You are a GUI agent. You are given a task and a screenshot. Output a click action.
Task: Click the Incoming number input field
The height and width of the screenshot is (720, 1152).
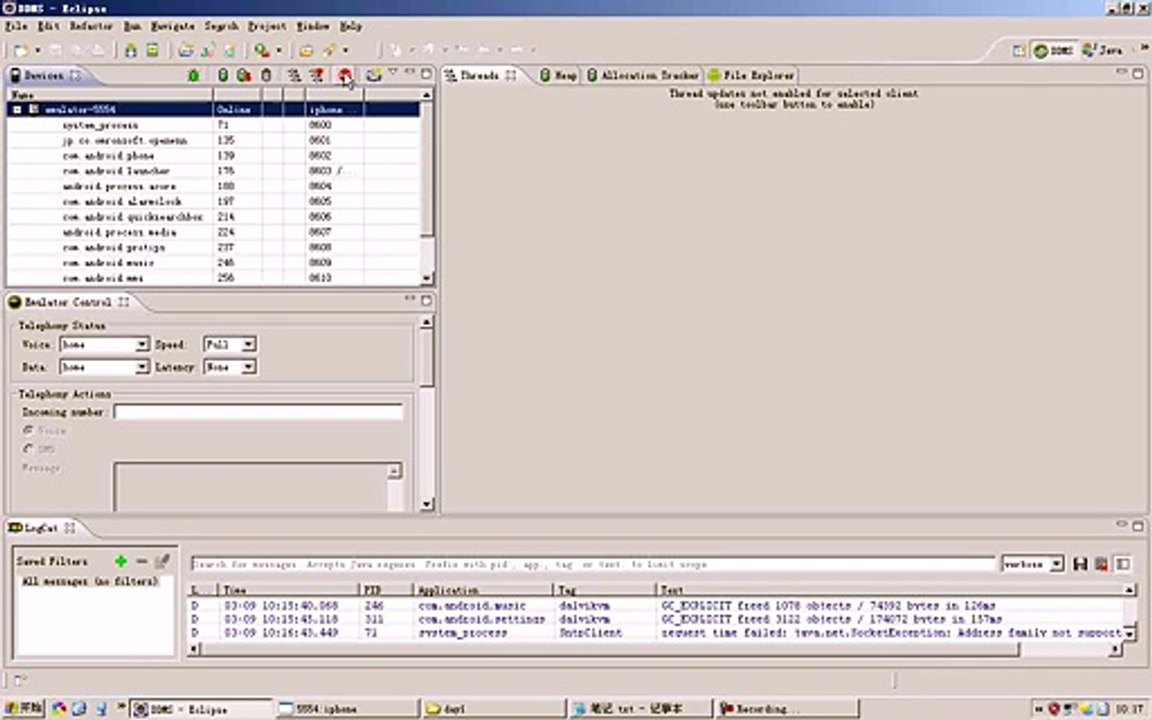(259, 412)
